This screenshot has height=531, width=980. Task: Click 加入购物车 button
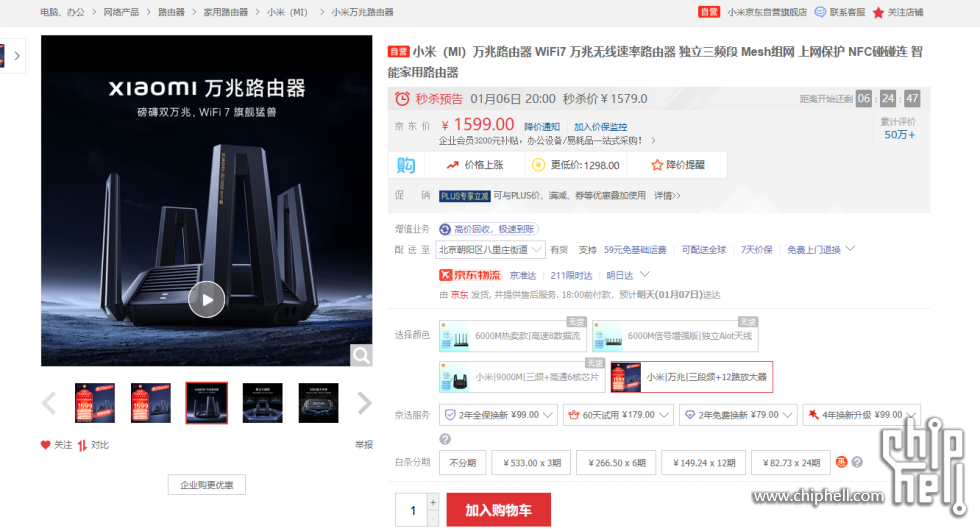498,510
